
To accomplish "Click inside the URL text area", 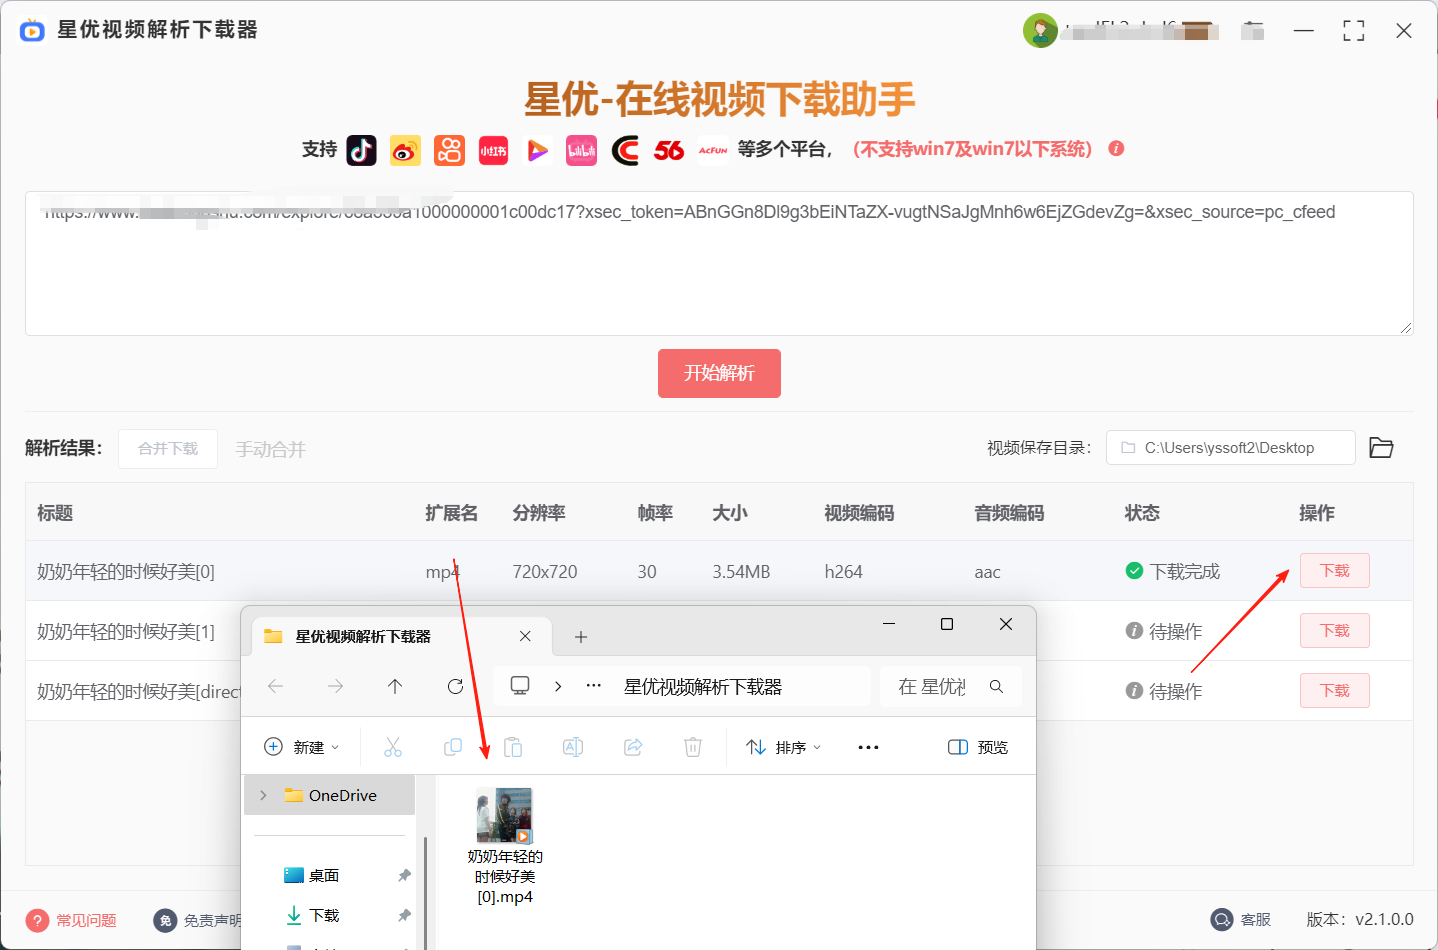I will 719,263.
